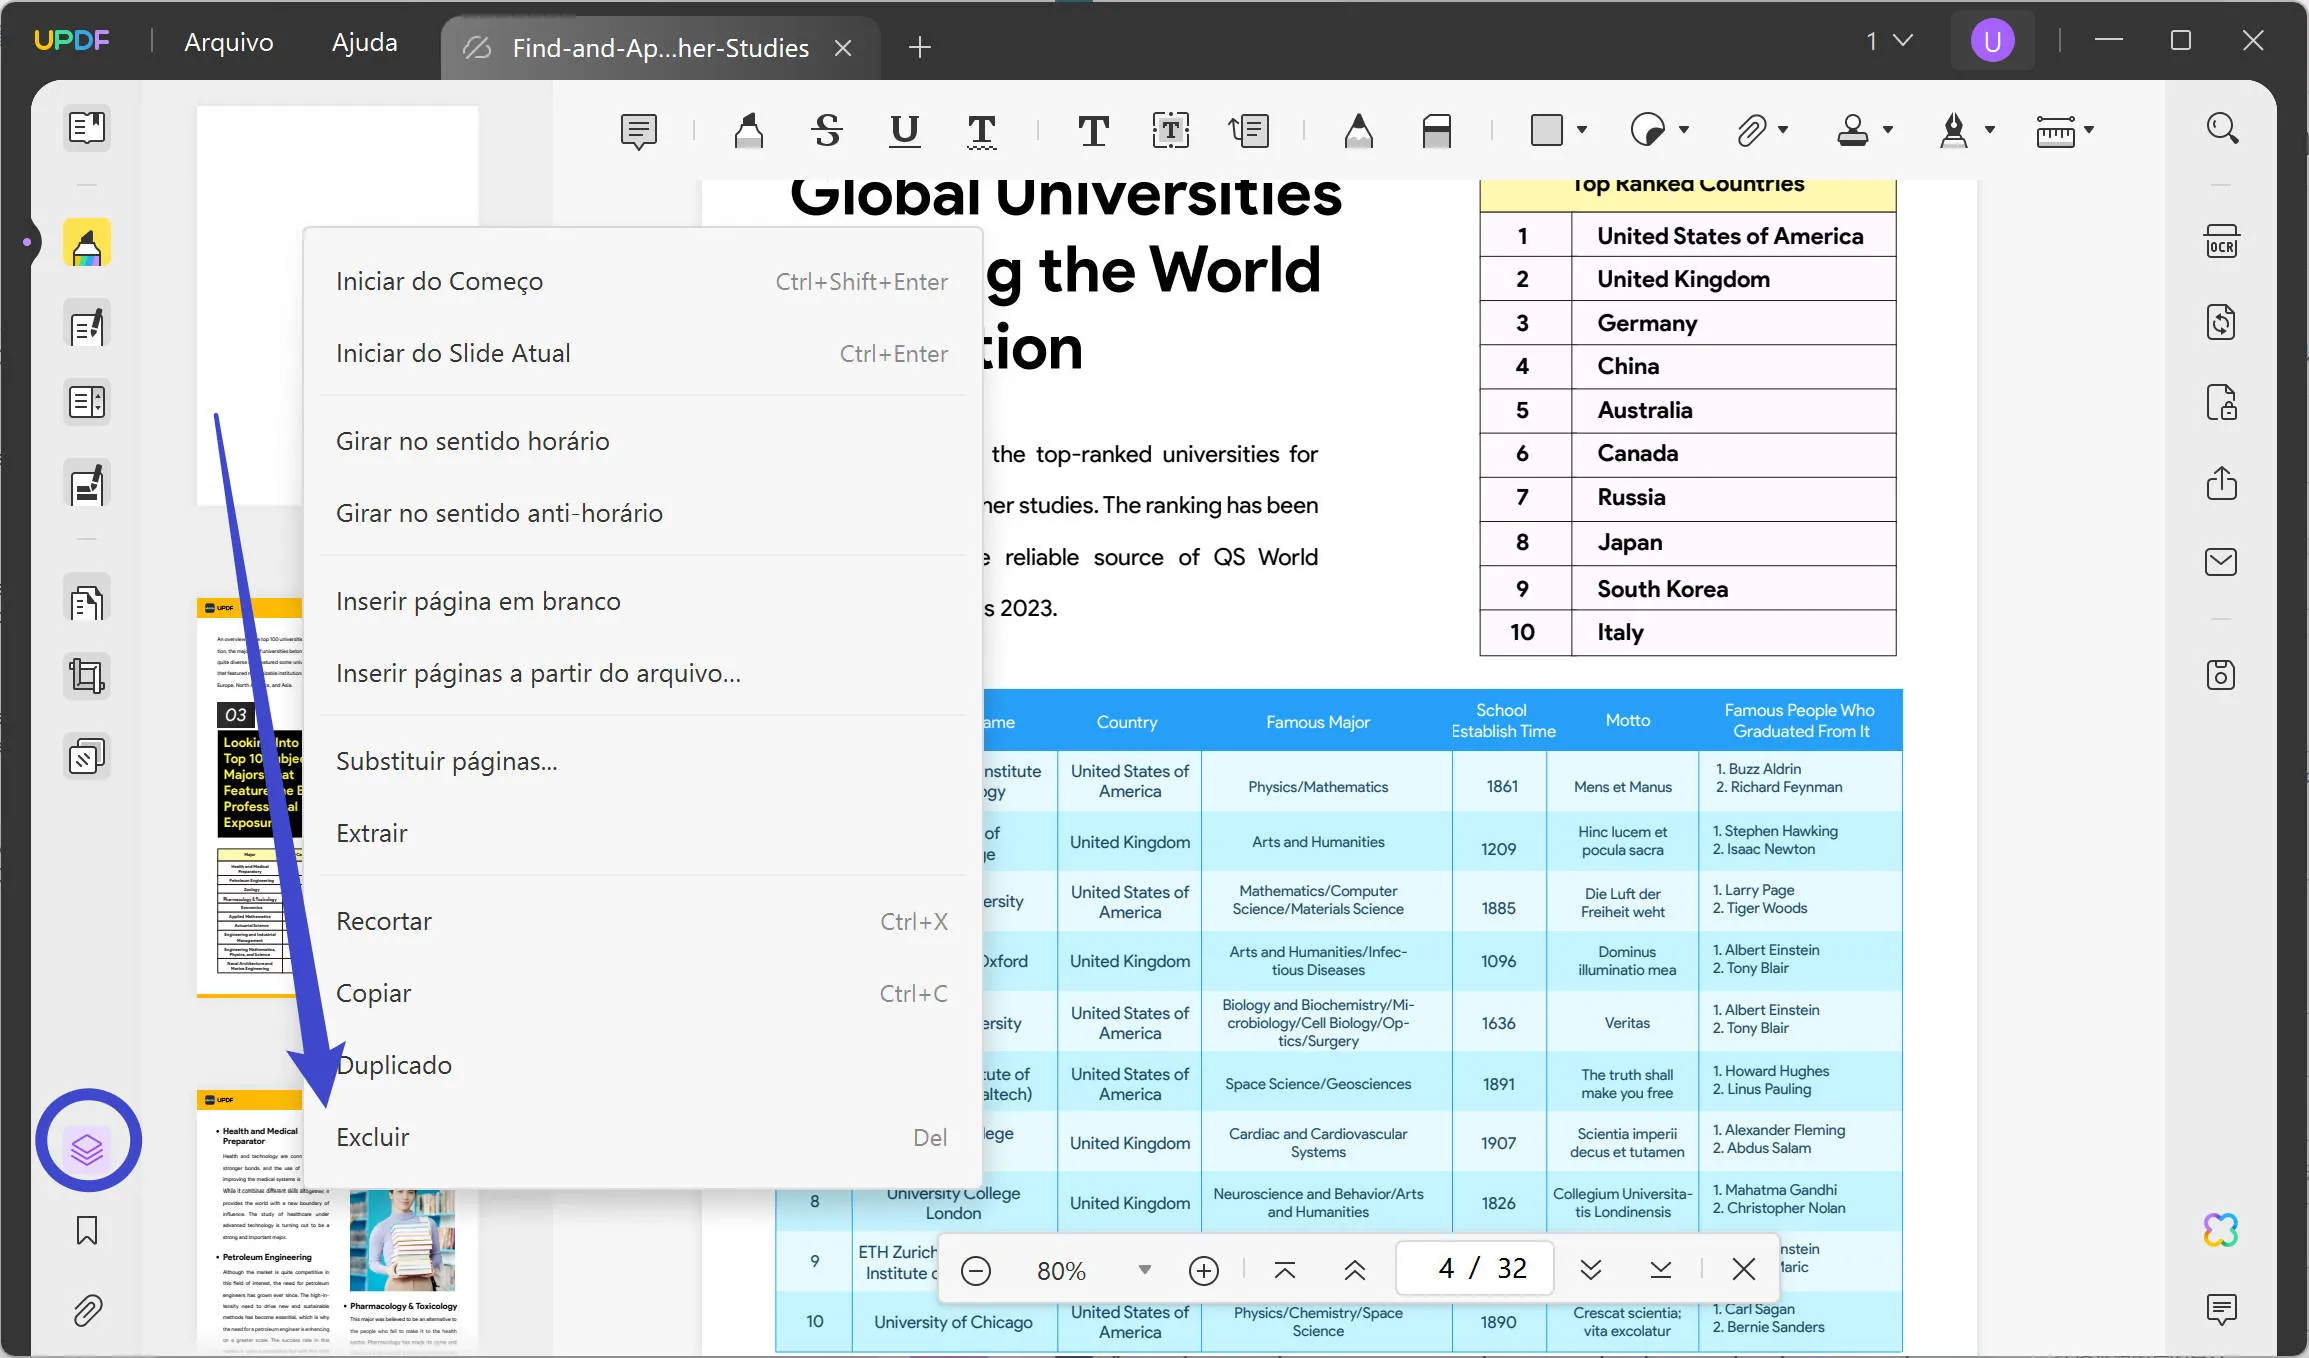This screenshot has width=2309, height=1358.
Task: Click the share/export icon on right
Action: (x=2221, y=484)
